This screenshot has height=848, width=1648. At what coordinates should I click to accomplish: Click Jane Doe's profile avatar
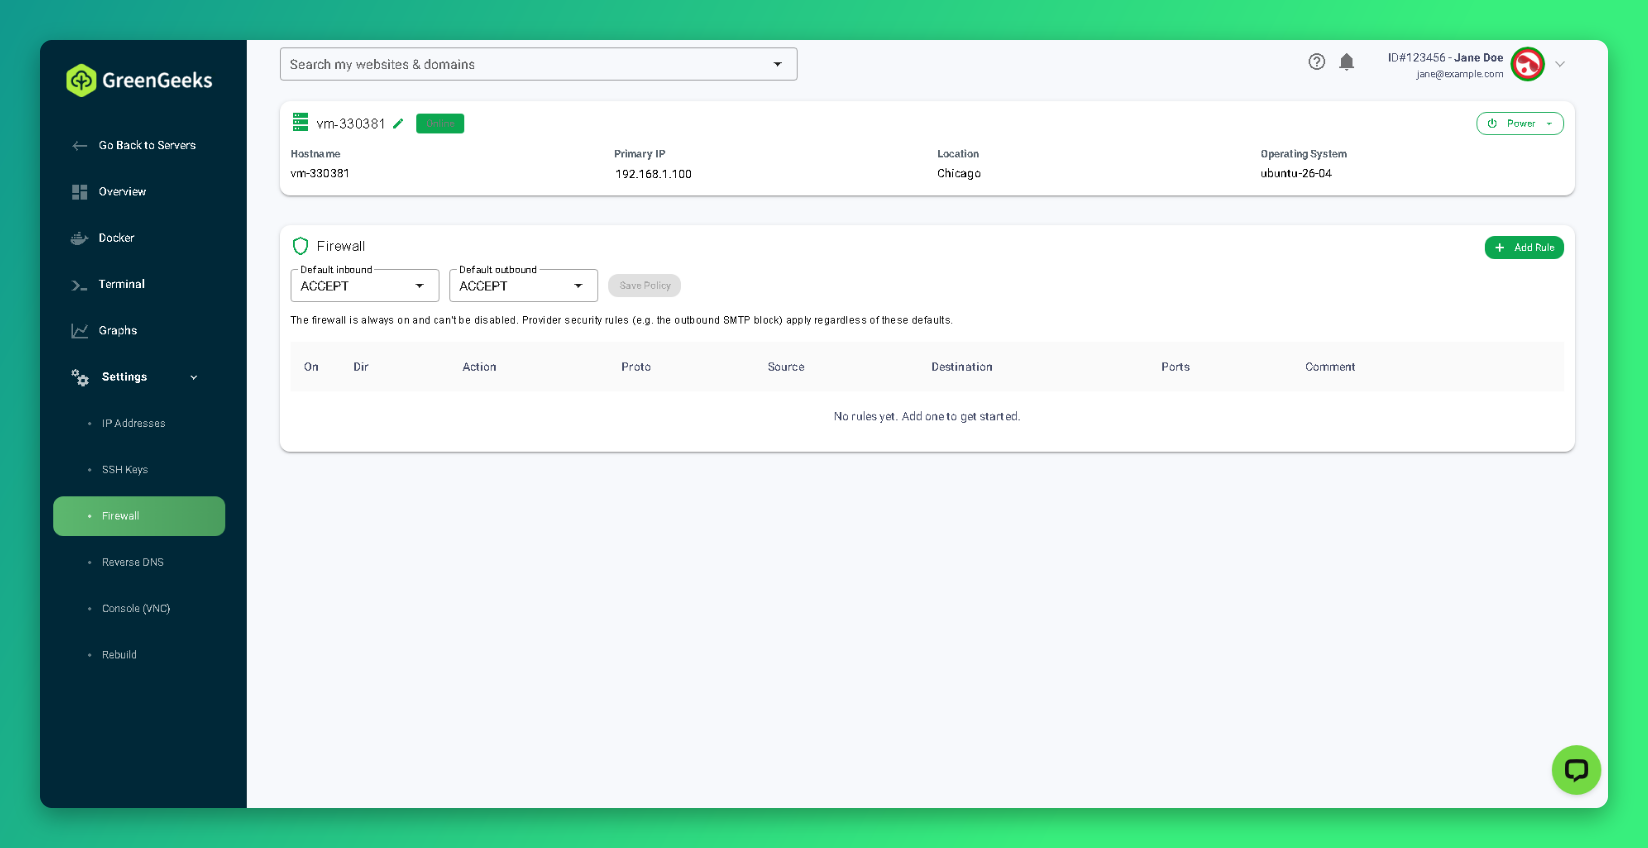(1527, 64)
